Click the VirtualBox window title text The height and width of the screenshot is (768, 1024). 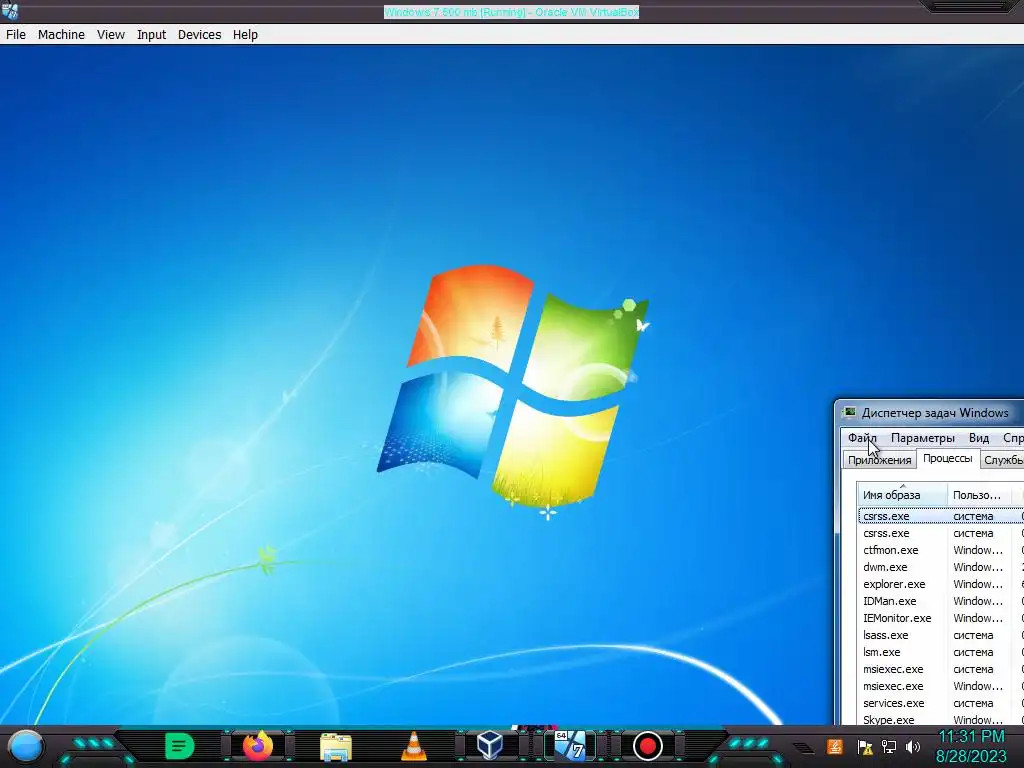tap(511, 12)
